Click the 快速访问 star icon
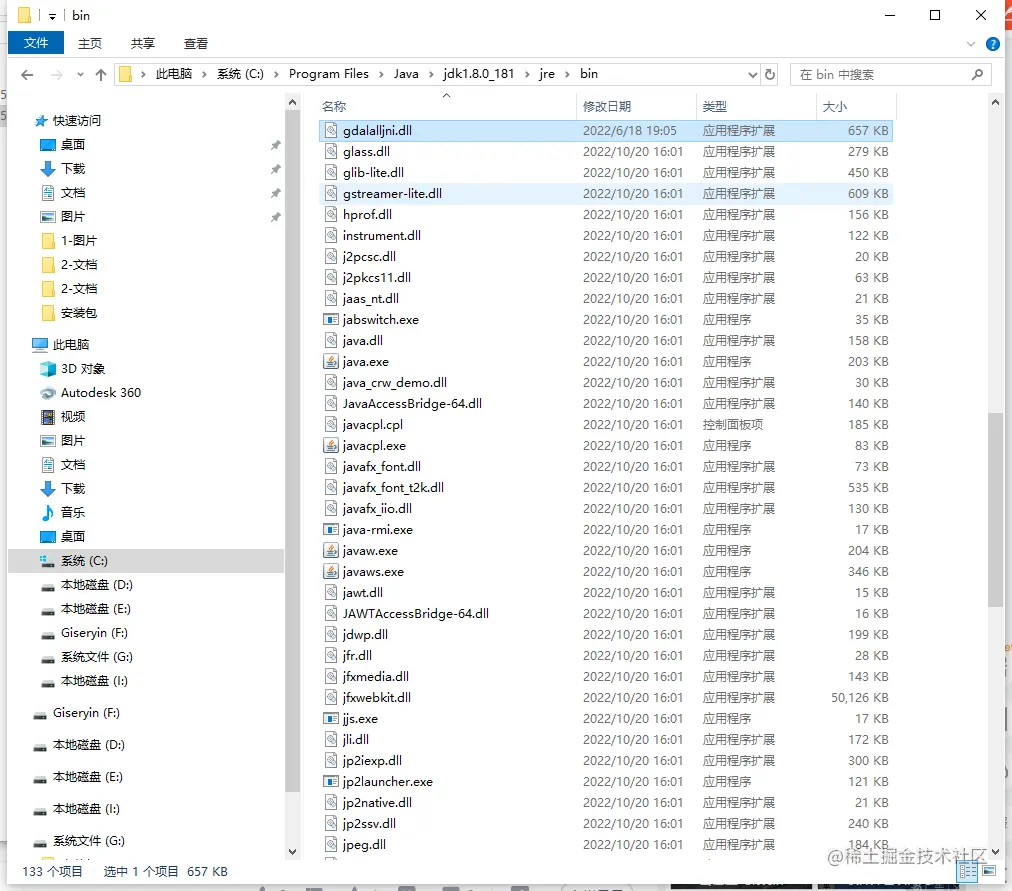Image resolution: width=1012 pixels, height=891 pixels. [x=41, y=121]
